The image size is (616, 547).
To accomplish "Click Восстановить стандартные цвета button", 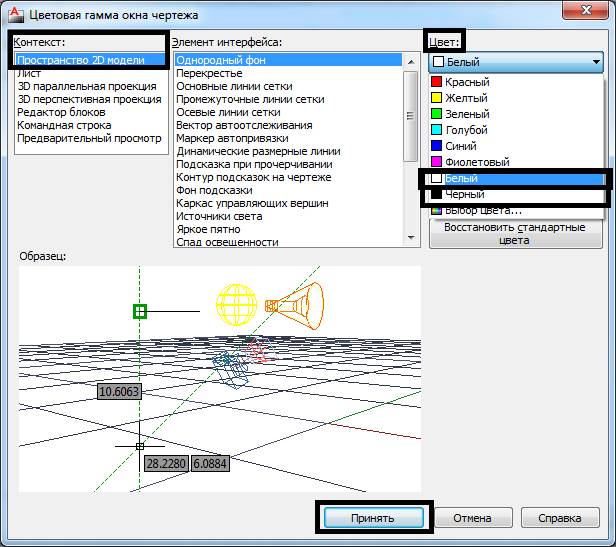I will (x=514, y=234).
